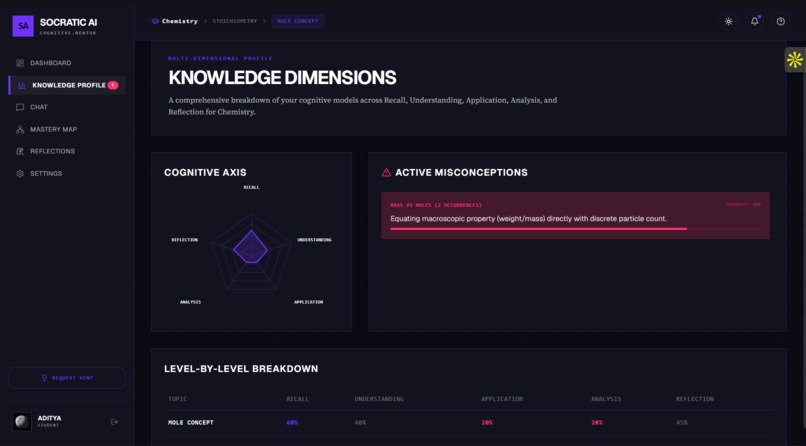Click the Mastery Map hierarchy icon

point(20,129)
